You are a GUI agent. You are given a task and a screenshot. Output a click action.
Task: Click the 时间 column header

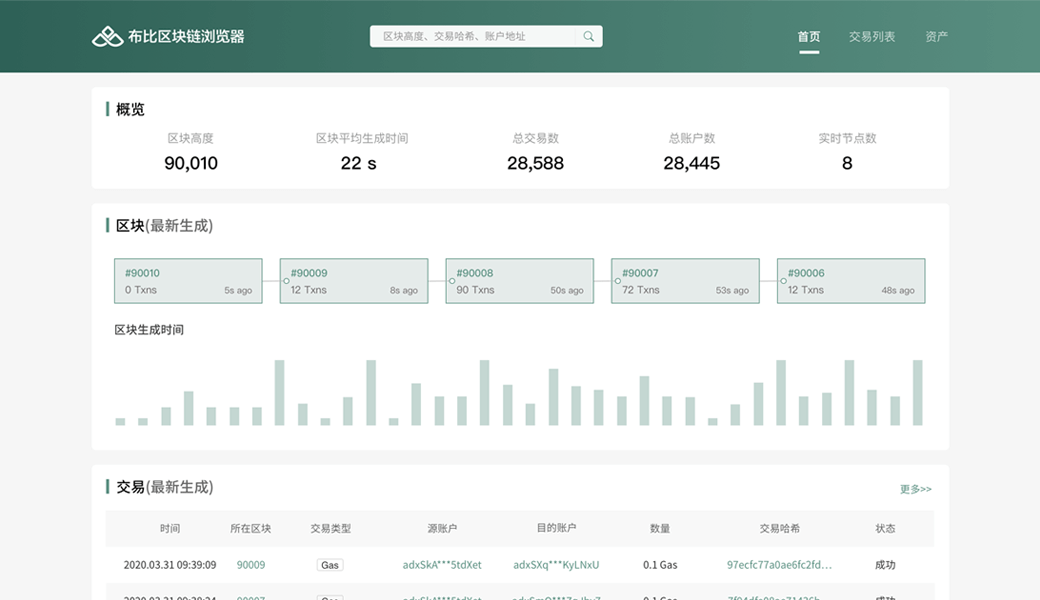point(170,528)
